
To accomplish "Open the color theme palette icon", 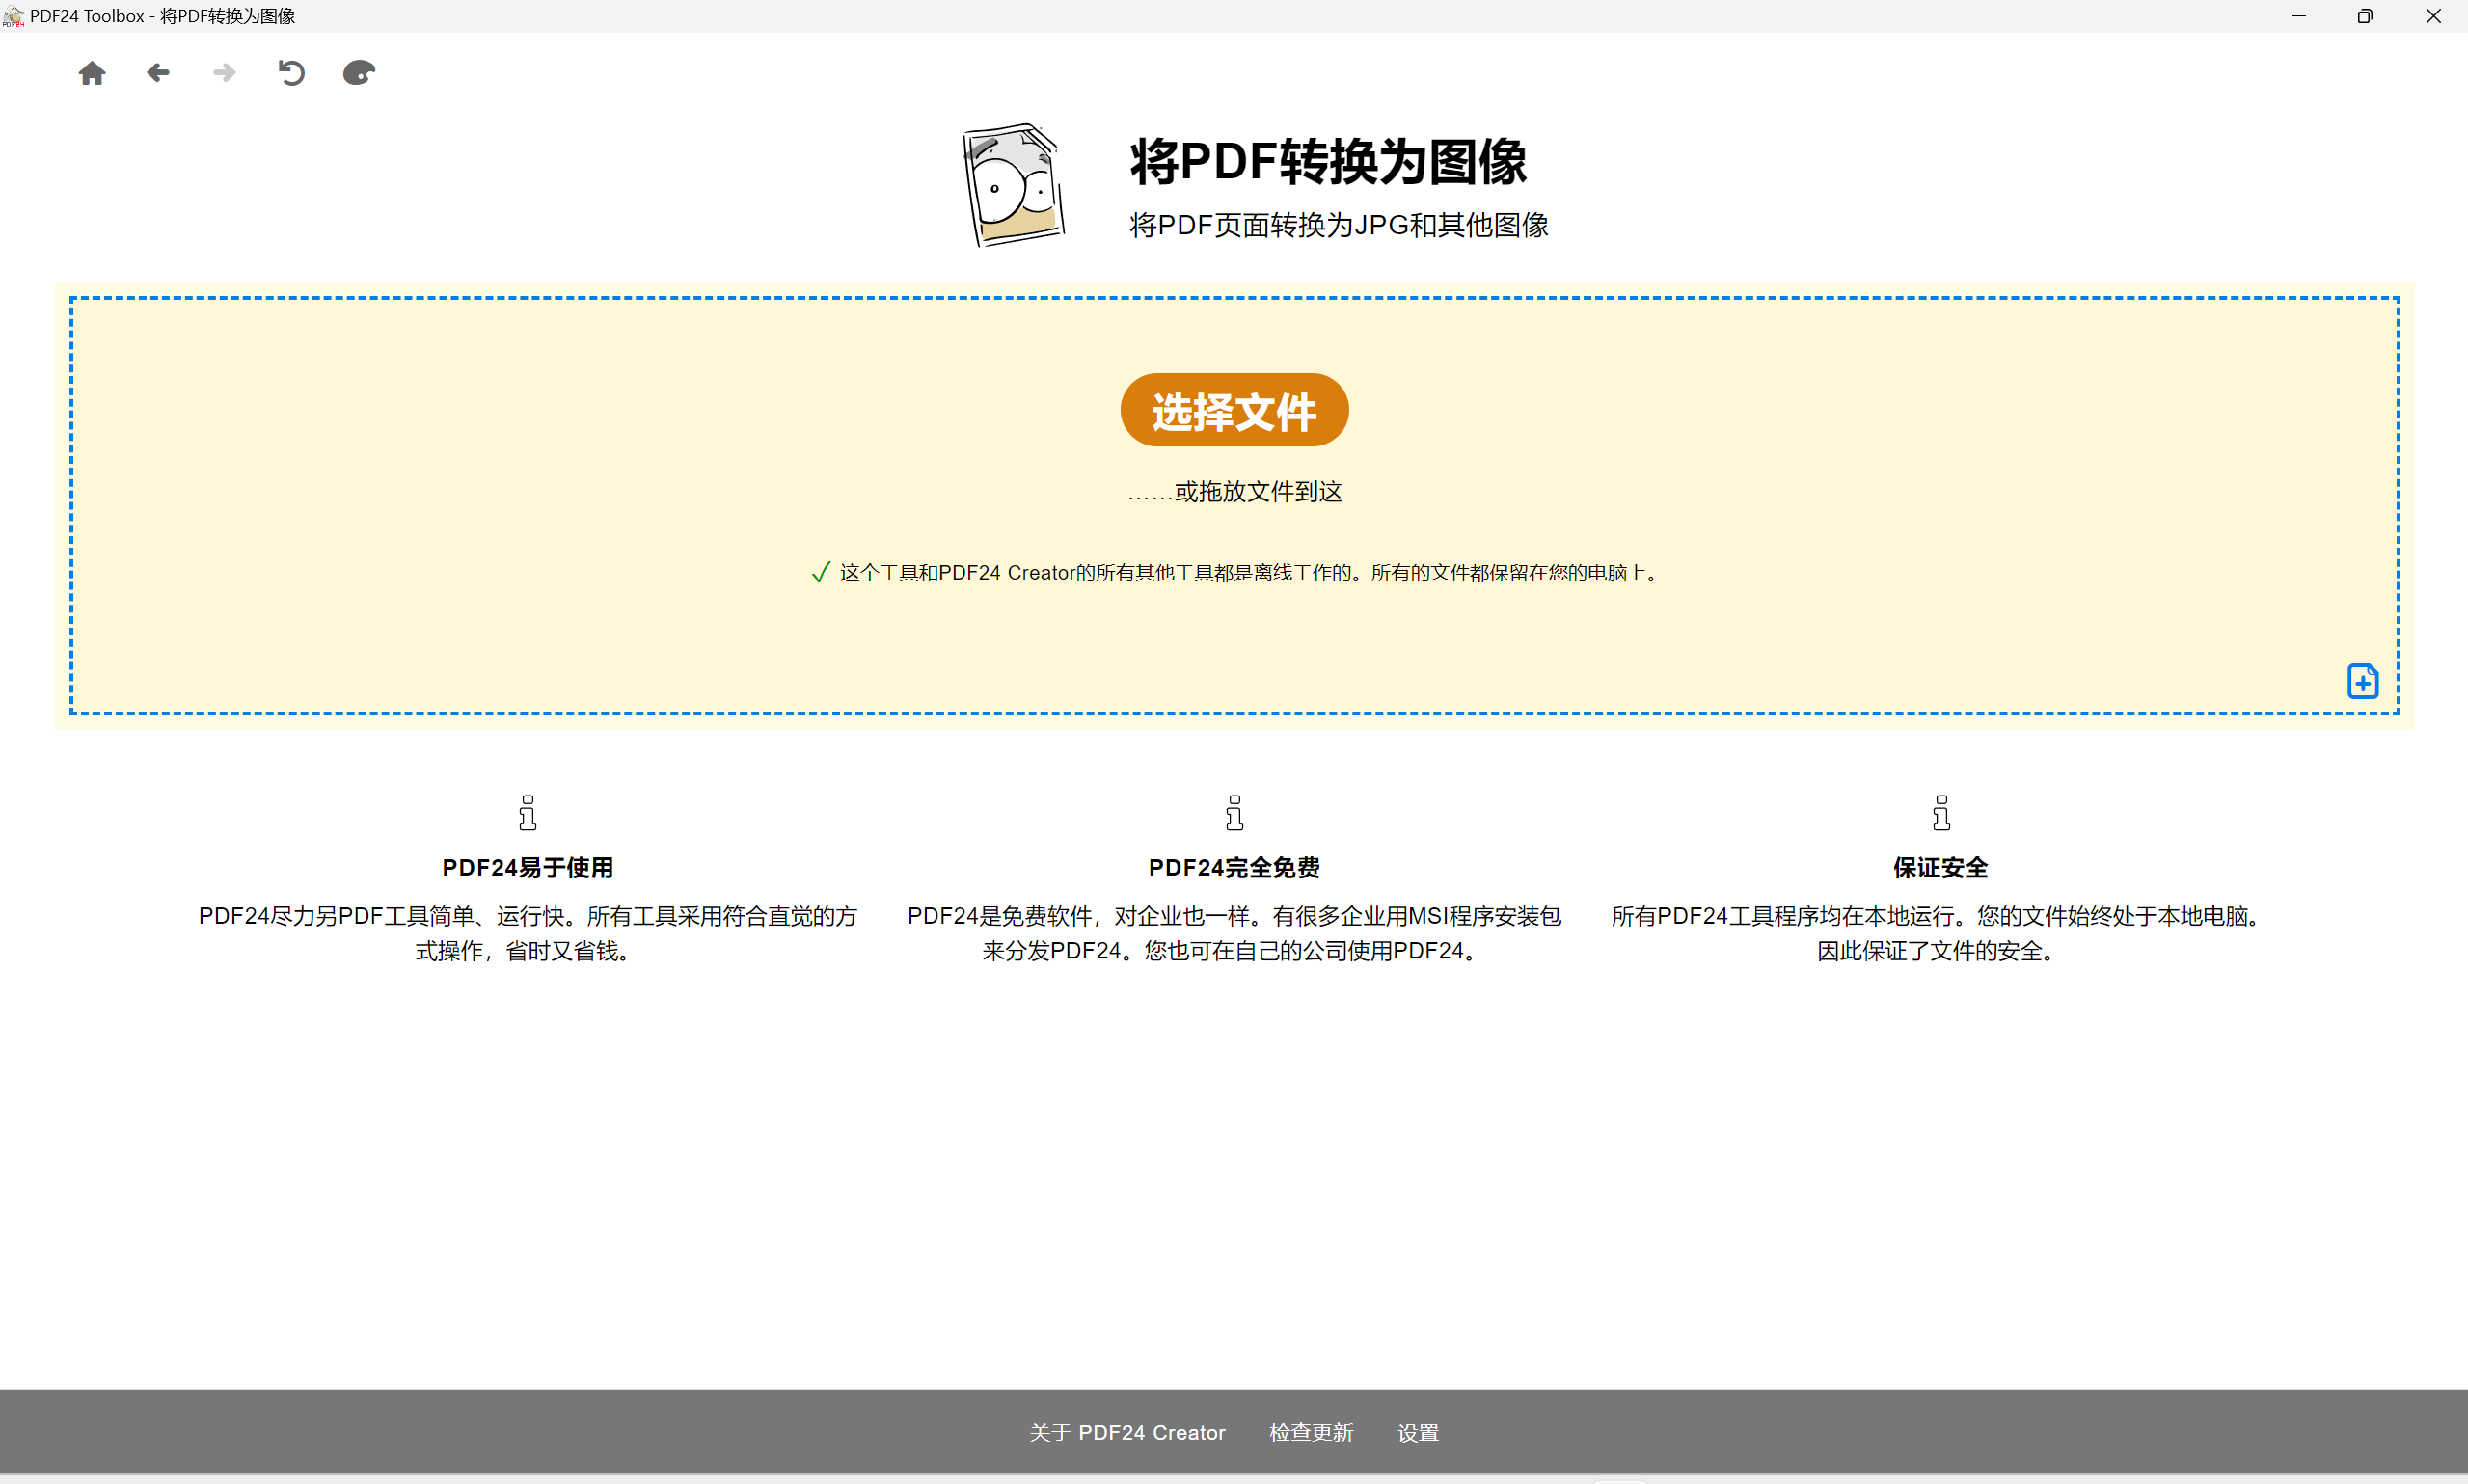I will 358,73.
